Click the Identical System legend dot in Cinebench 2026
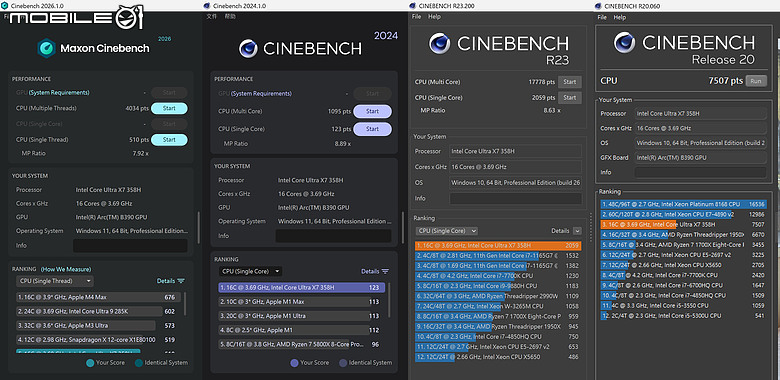780x380 pixels. tap(138, 363)
